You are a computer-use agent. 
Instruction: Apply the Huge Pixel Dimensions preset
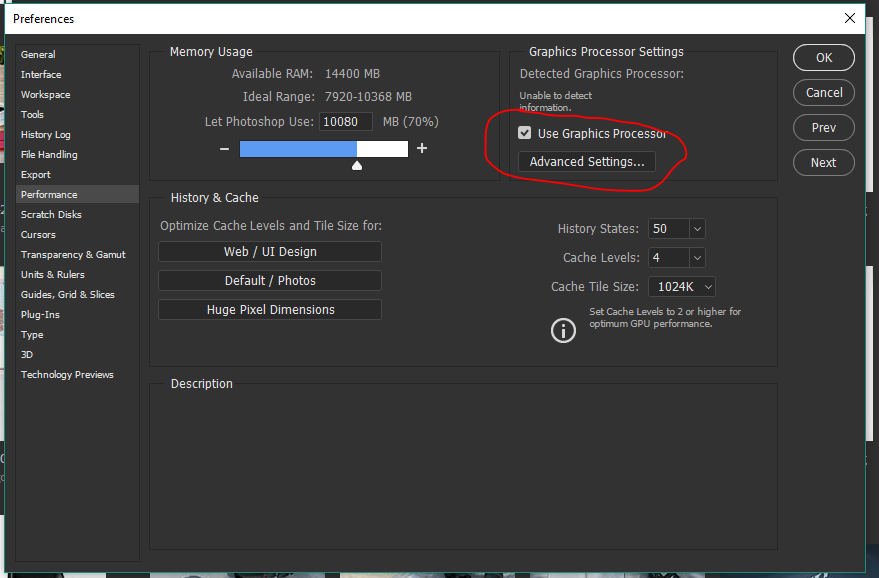click(x=269, y=309)
